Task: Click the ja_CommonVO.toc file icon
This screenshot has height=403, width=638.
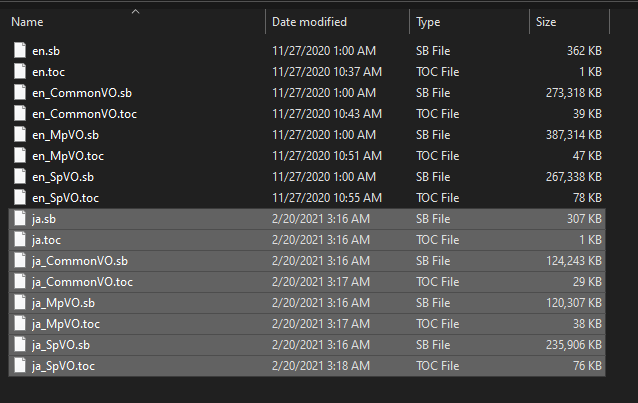Action: click(x=20, y=282)
